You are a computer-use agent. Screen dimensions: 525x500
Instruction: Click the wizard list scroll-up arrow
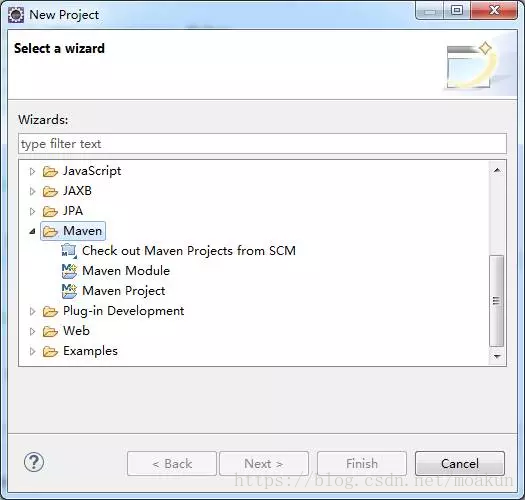[497, 170]
